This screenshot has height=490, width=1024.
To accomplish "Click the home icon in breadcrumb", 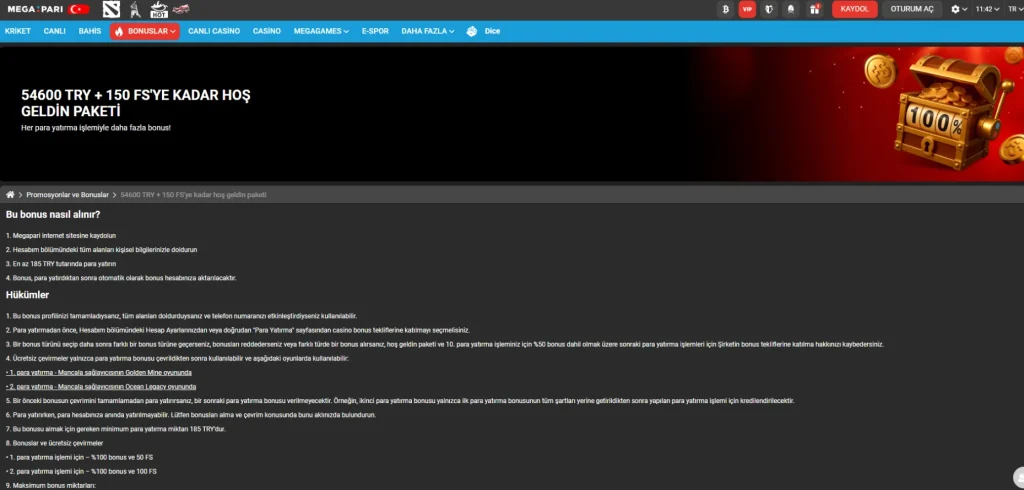I will [10, 195].
